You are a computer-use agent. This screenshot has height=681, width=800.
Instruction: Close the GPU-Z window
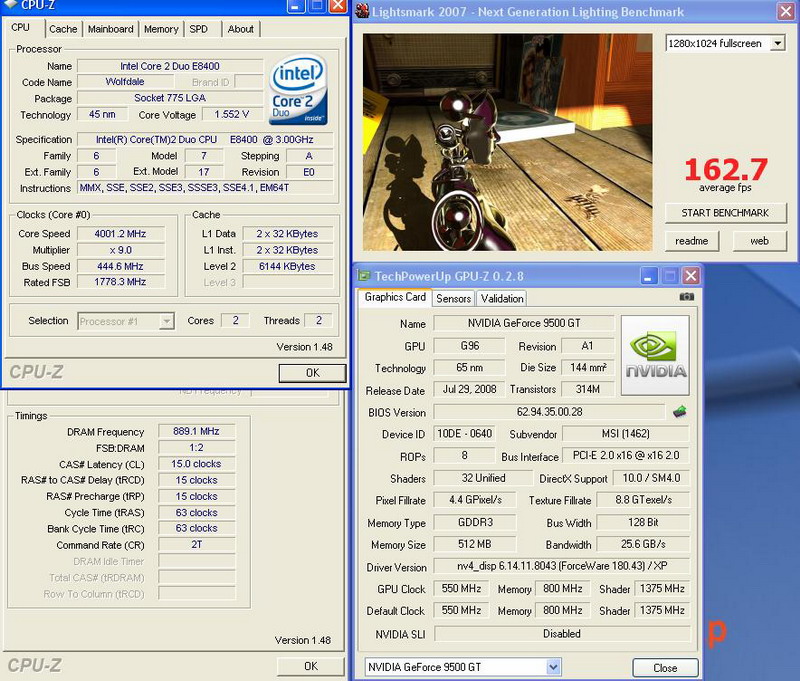[691, 276]
